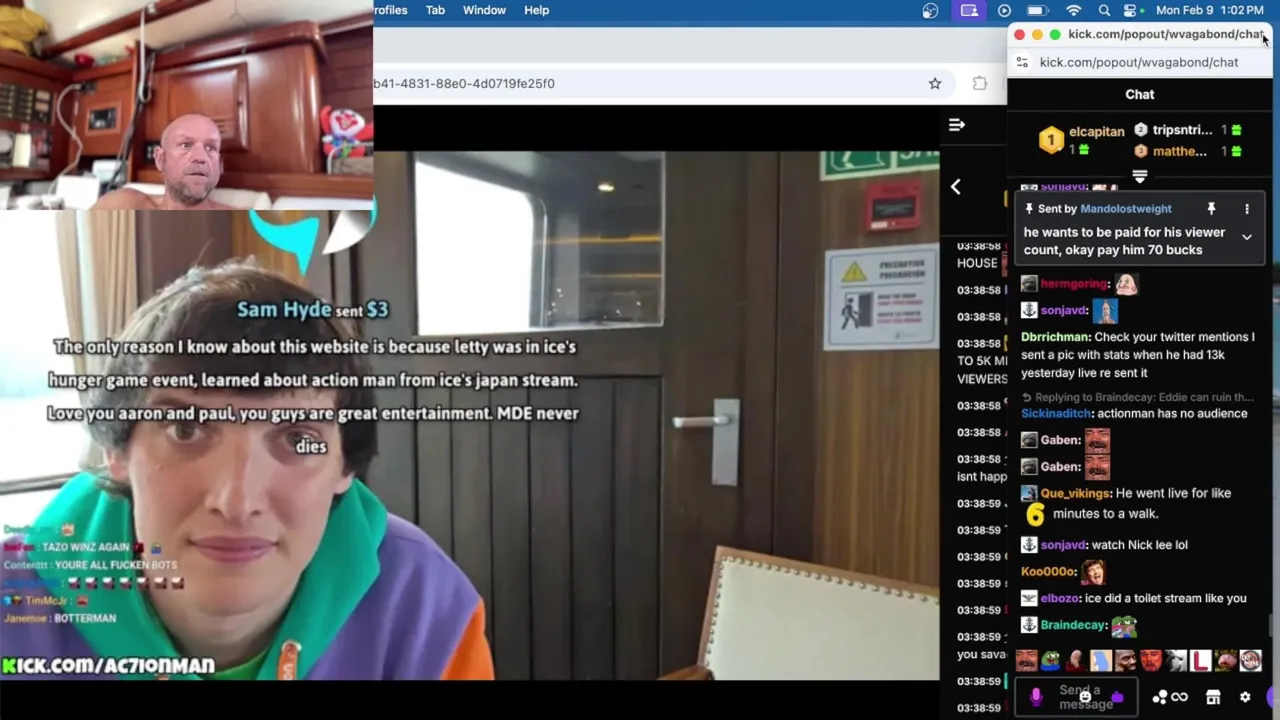
Task: Open Spotlight search icon
Action: click(x=1104, y=10)
